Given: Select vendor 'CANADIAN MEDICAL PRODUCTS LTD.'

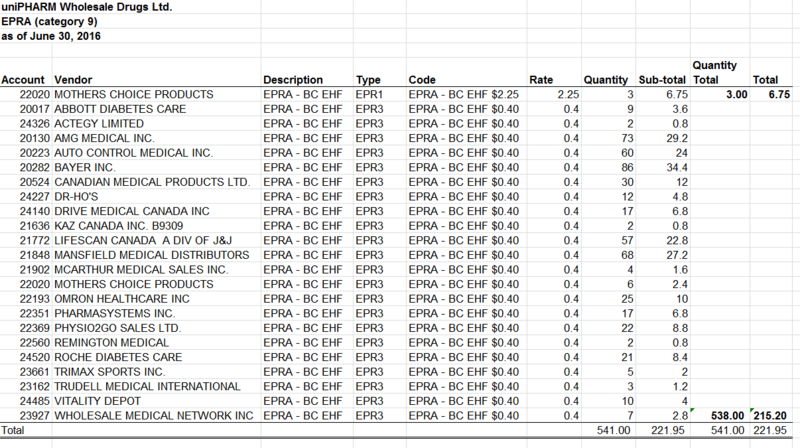Looking at the screenshot, I should (152, 182).
